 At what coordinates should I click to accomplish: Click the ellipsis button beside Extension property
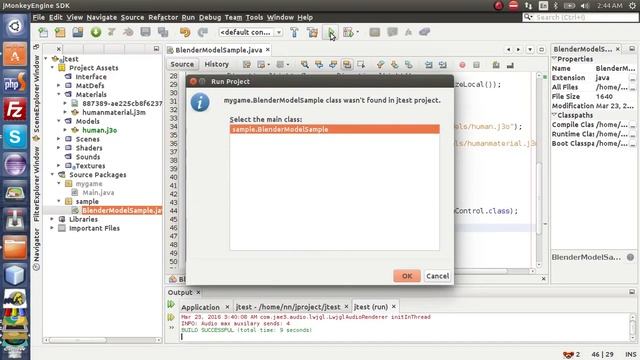[x=632, y=78]
